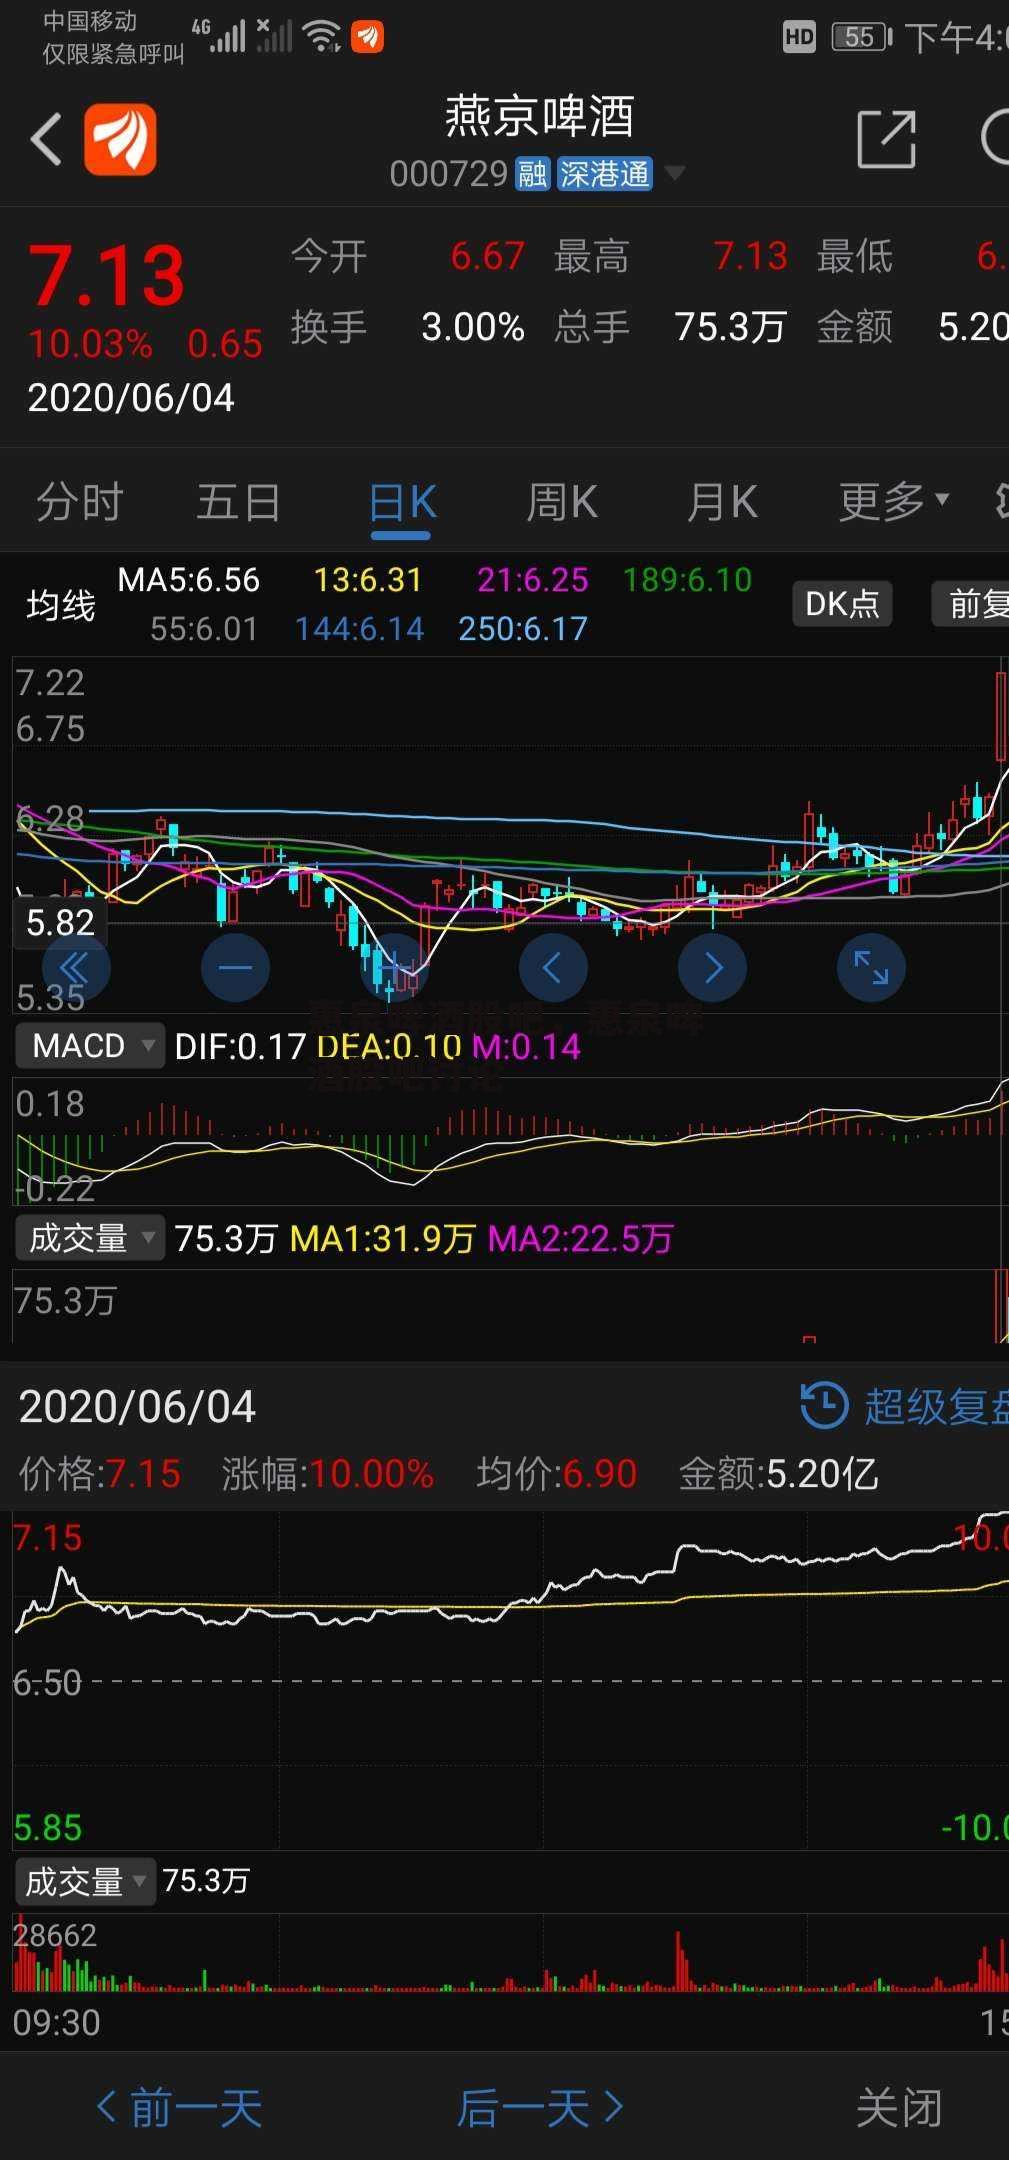Tap the MA1:31.9万 volume value
The image size is (1009, 2160).
(382, 1239)
